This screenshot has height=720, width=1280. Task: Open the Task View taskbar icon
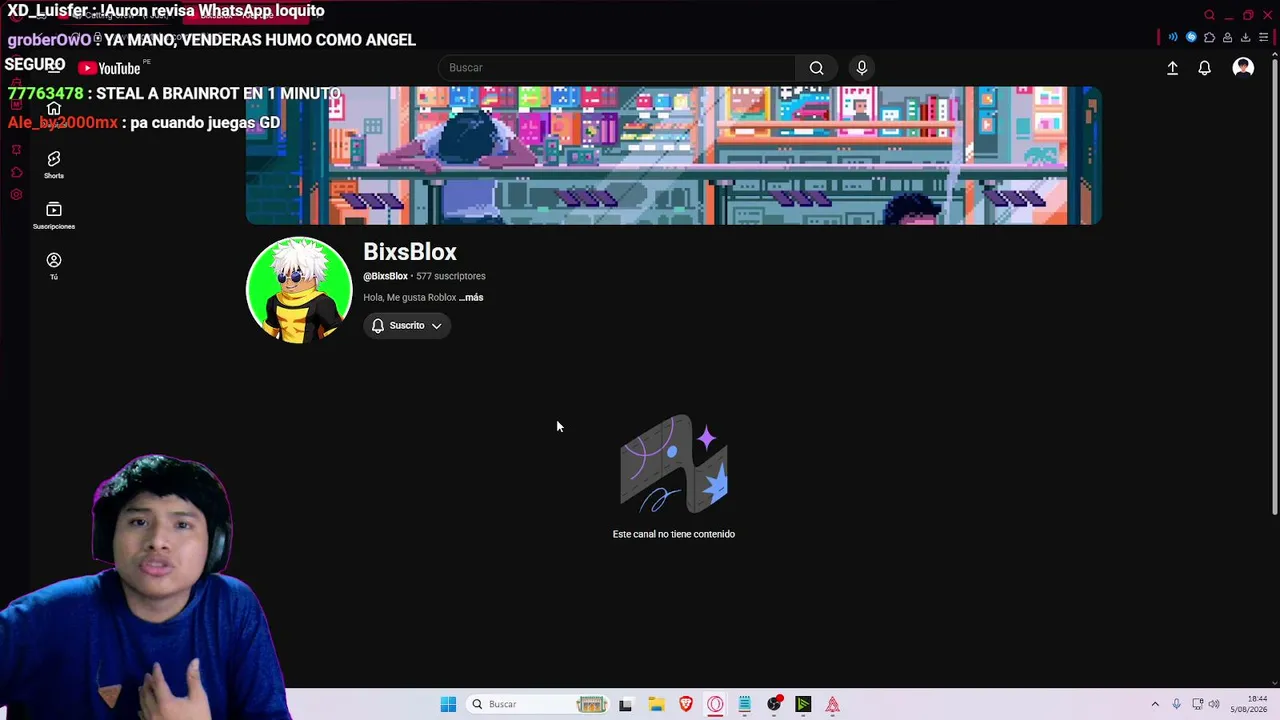pos(625,704)
